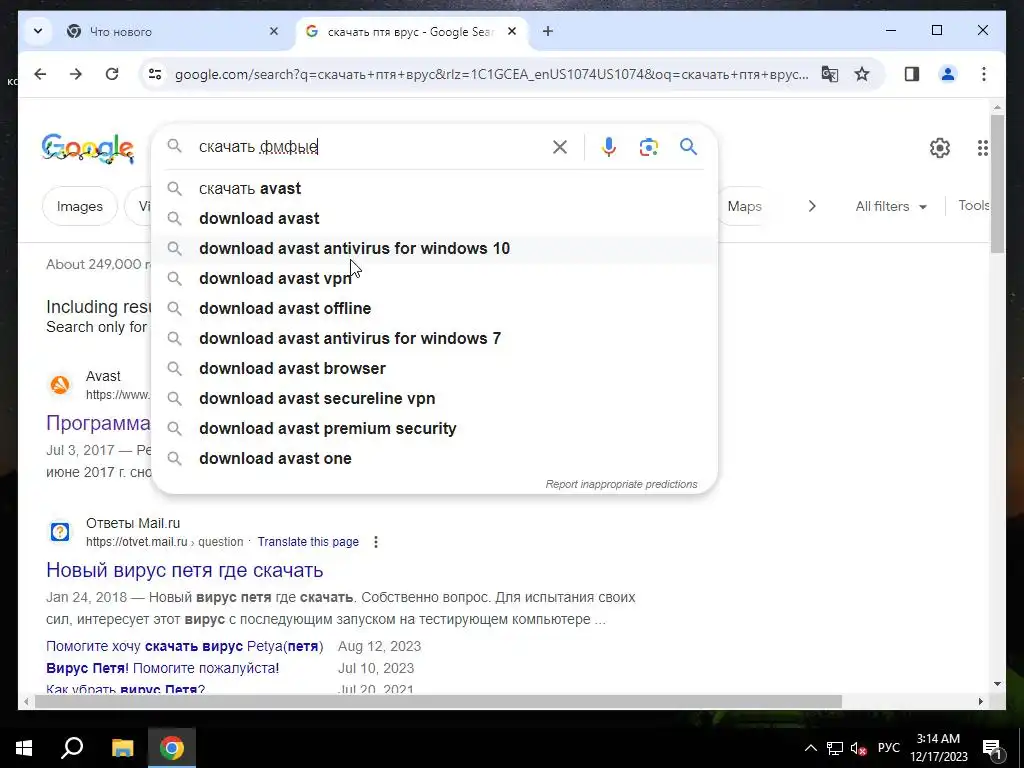The image size is (1024, 768).
Task: Open network status in system tray
Action: click(835, 748)
